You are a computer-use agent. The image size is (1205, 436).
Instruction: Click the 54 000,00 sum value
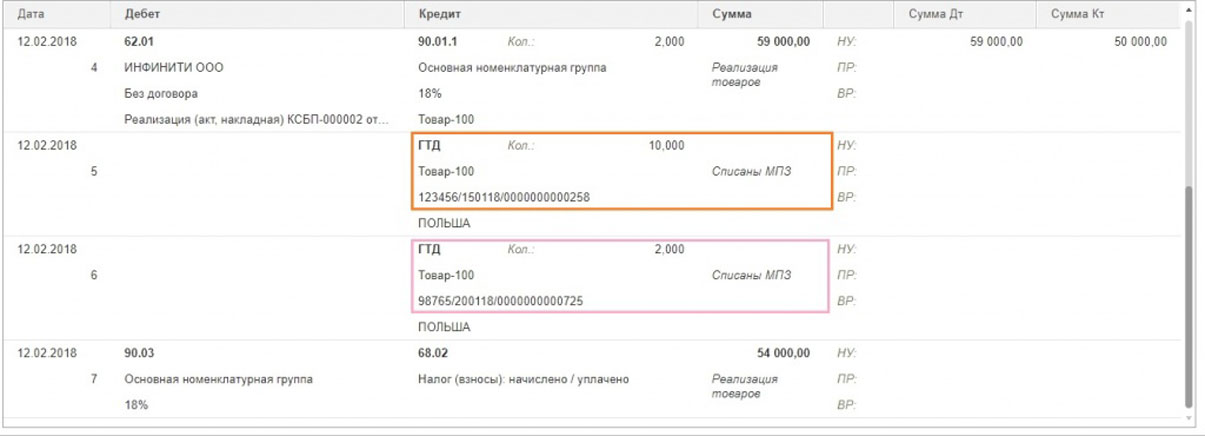coord(781,353)
